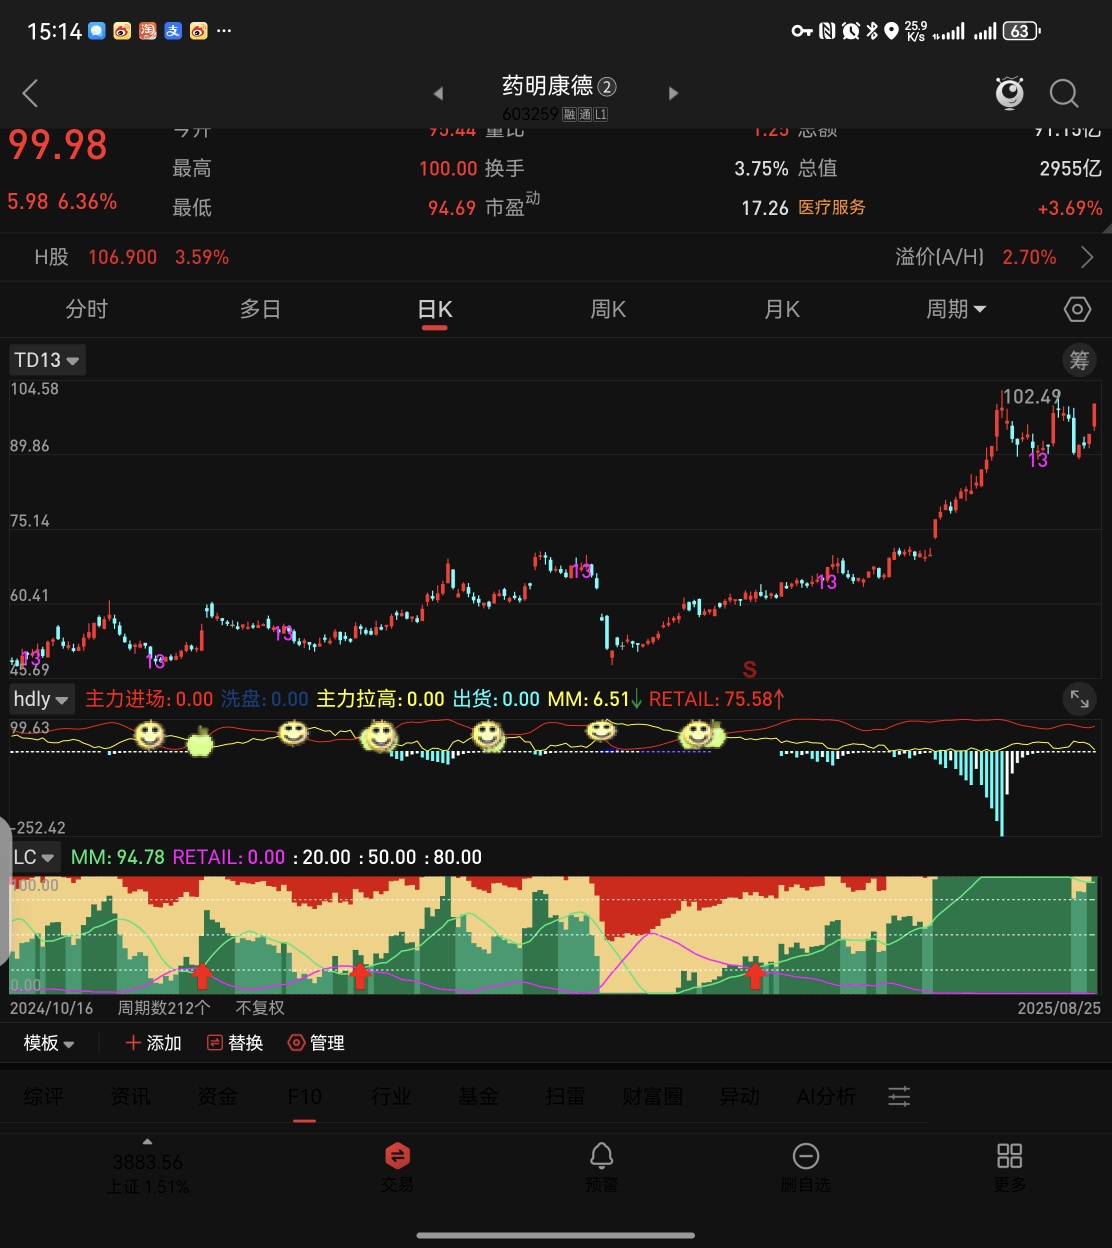This screenshot has width=1112, height=1248.
Task: Open the 模板 template dropdown
Action: tap(49, 1043)
